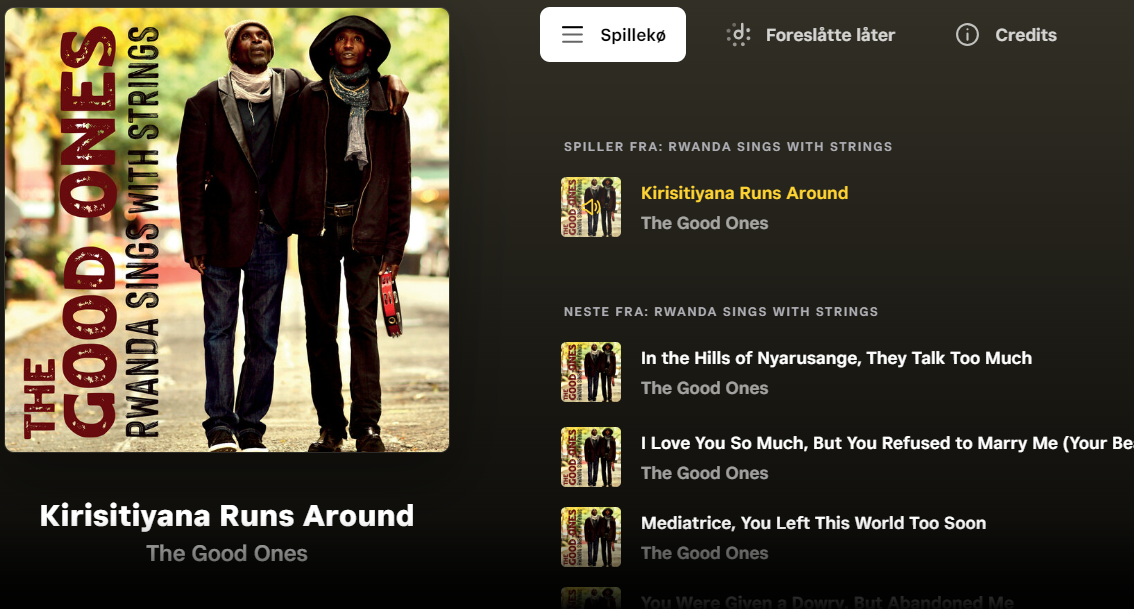Screen dimensions: 1134x609
Task: Play Mediatrice, You Left This World Too Soon
Action: (814, 523)
